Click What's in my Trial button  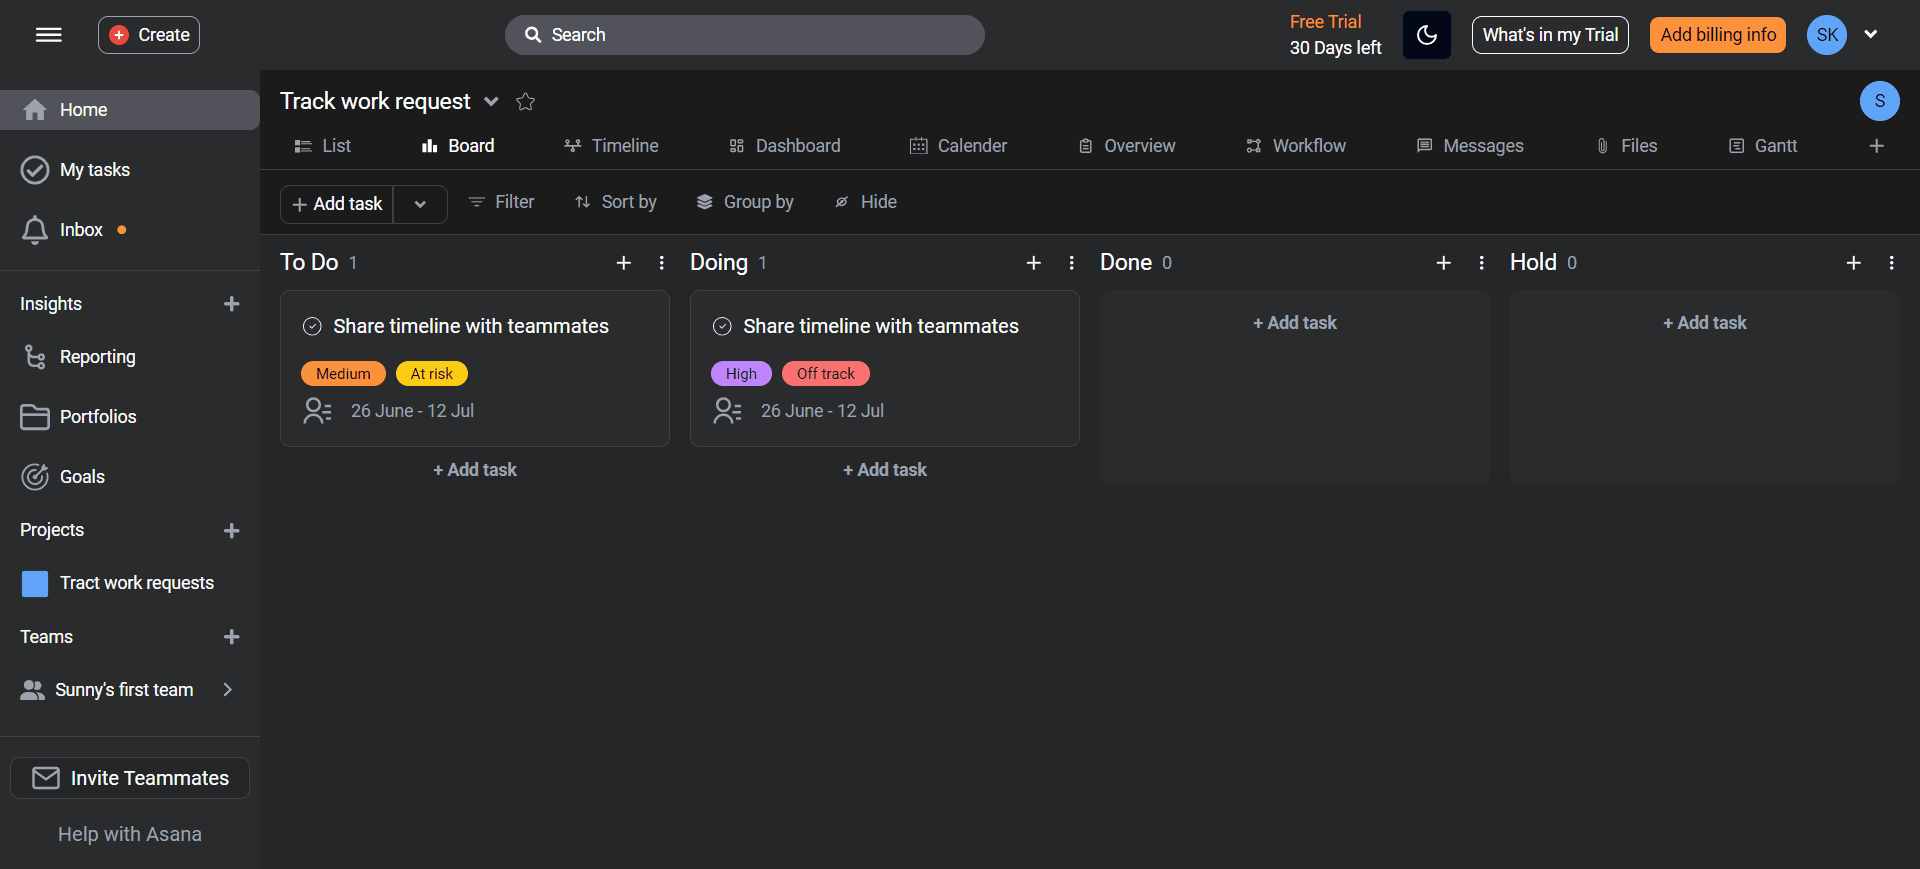(x=1550, y=35)
